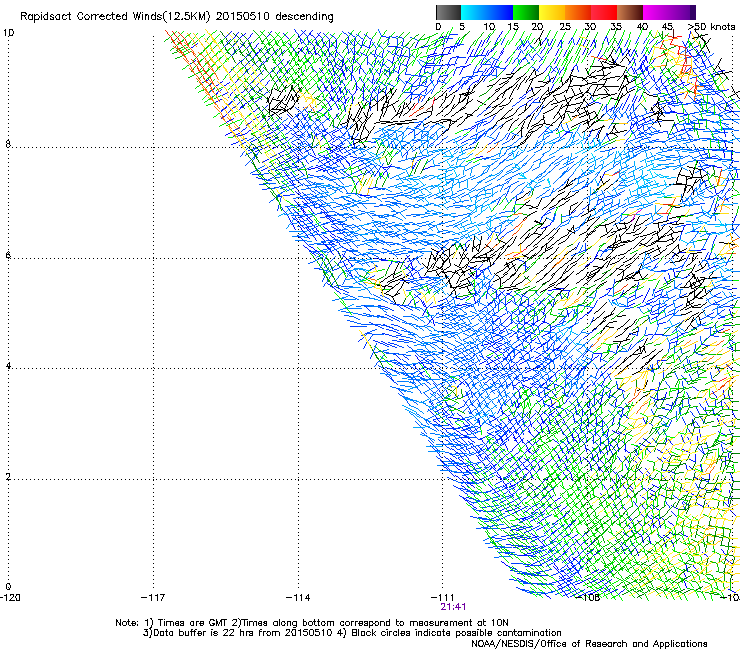Click the legend label '25'

pyautogui.click(x=565, y=27)
